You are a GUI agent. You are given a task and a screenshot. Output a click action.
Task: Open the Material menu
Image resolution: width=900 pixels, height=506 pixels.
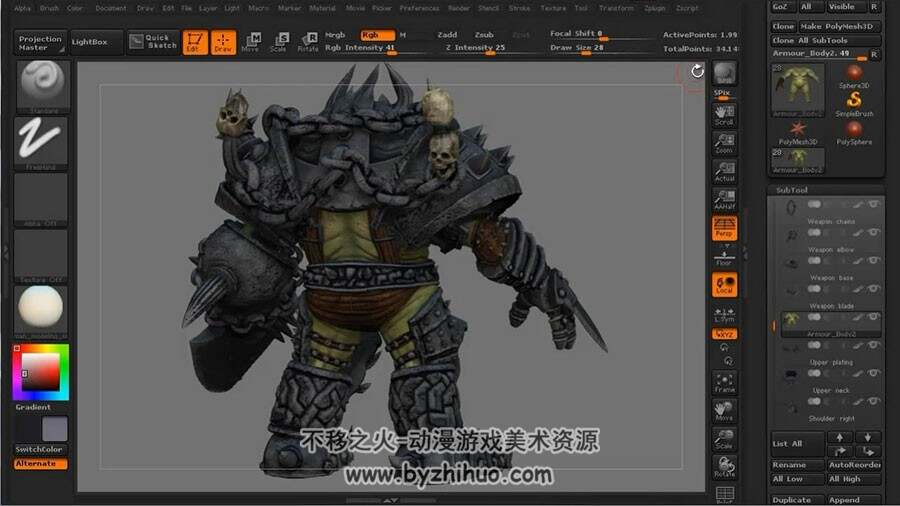tap(322, 9)
